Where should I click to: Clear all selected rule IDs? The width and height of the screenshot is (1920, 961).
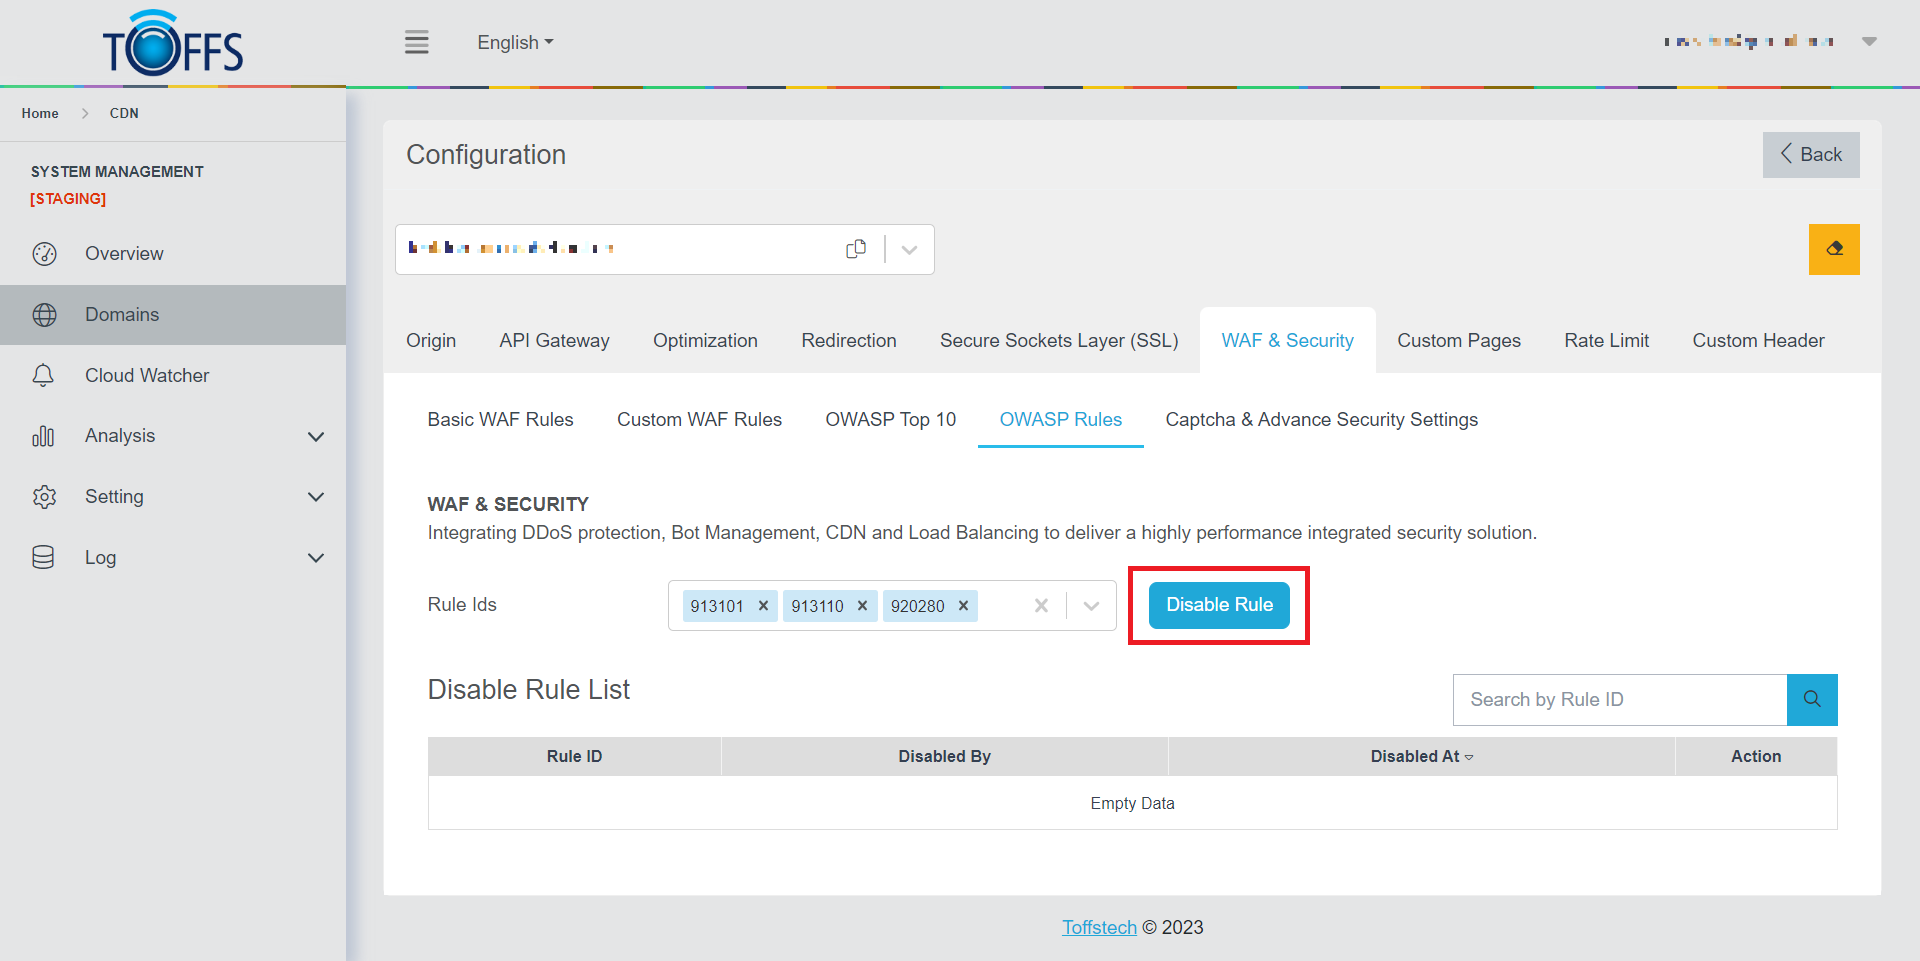(x=1041, y=606)
